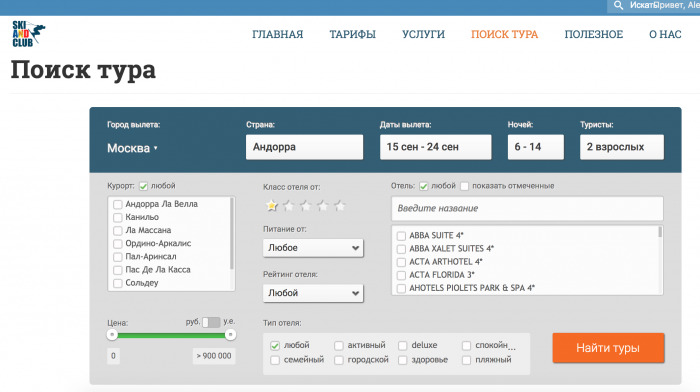700x392 pixels.
Task: Open the Андорра country selector
Action: (304, 147)
